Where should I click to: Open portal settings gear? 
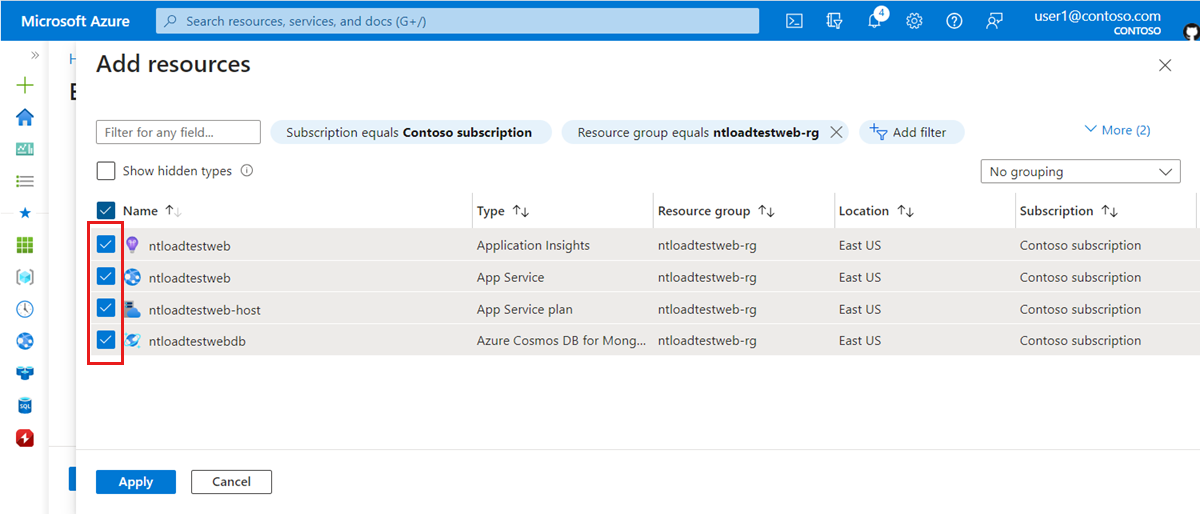(914, 21)
